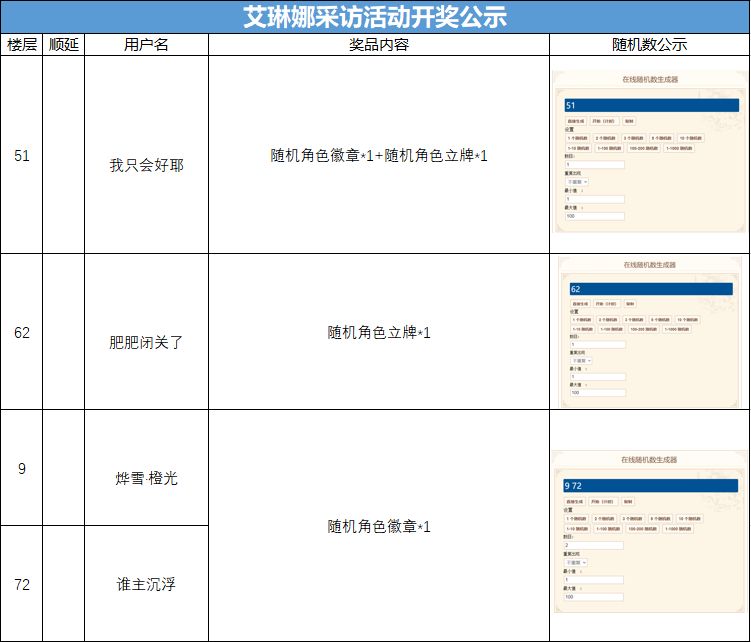Click the prize cell 随机角色立牌*1
This screenshot has width=751, height=642.
379,332
